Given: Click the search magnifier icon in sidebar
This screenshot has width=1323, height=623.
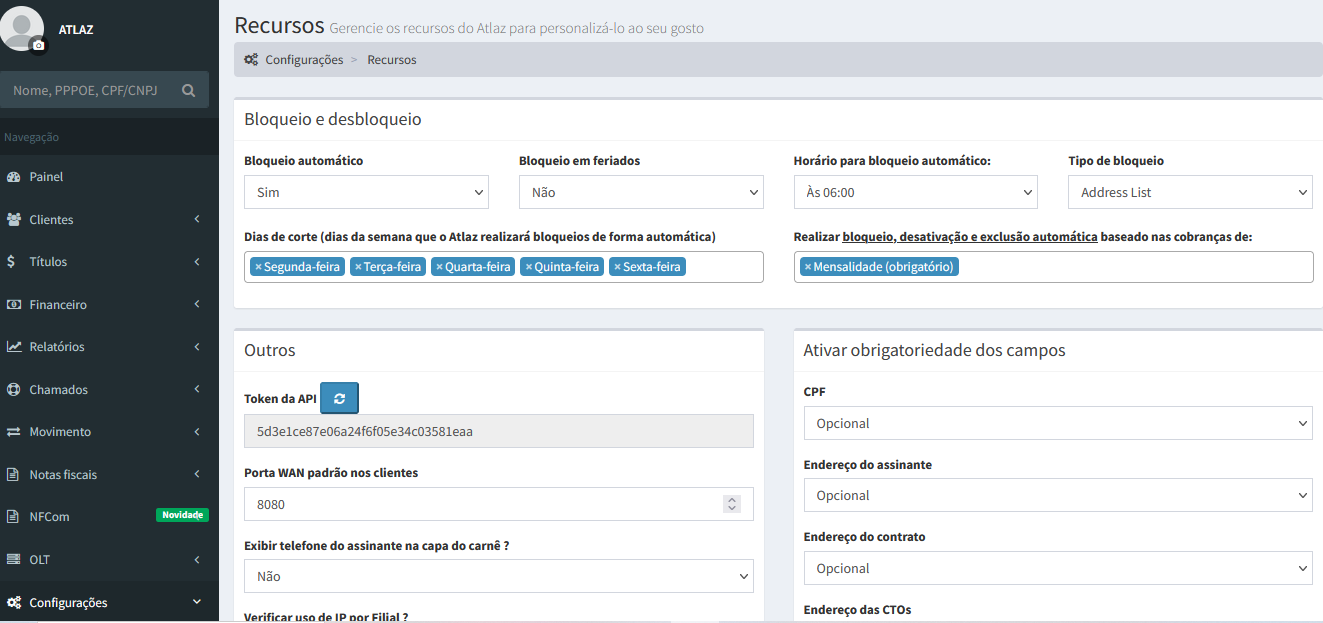Looking at the screenshot, I should coord(188,90).
